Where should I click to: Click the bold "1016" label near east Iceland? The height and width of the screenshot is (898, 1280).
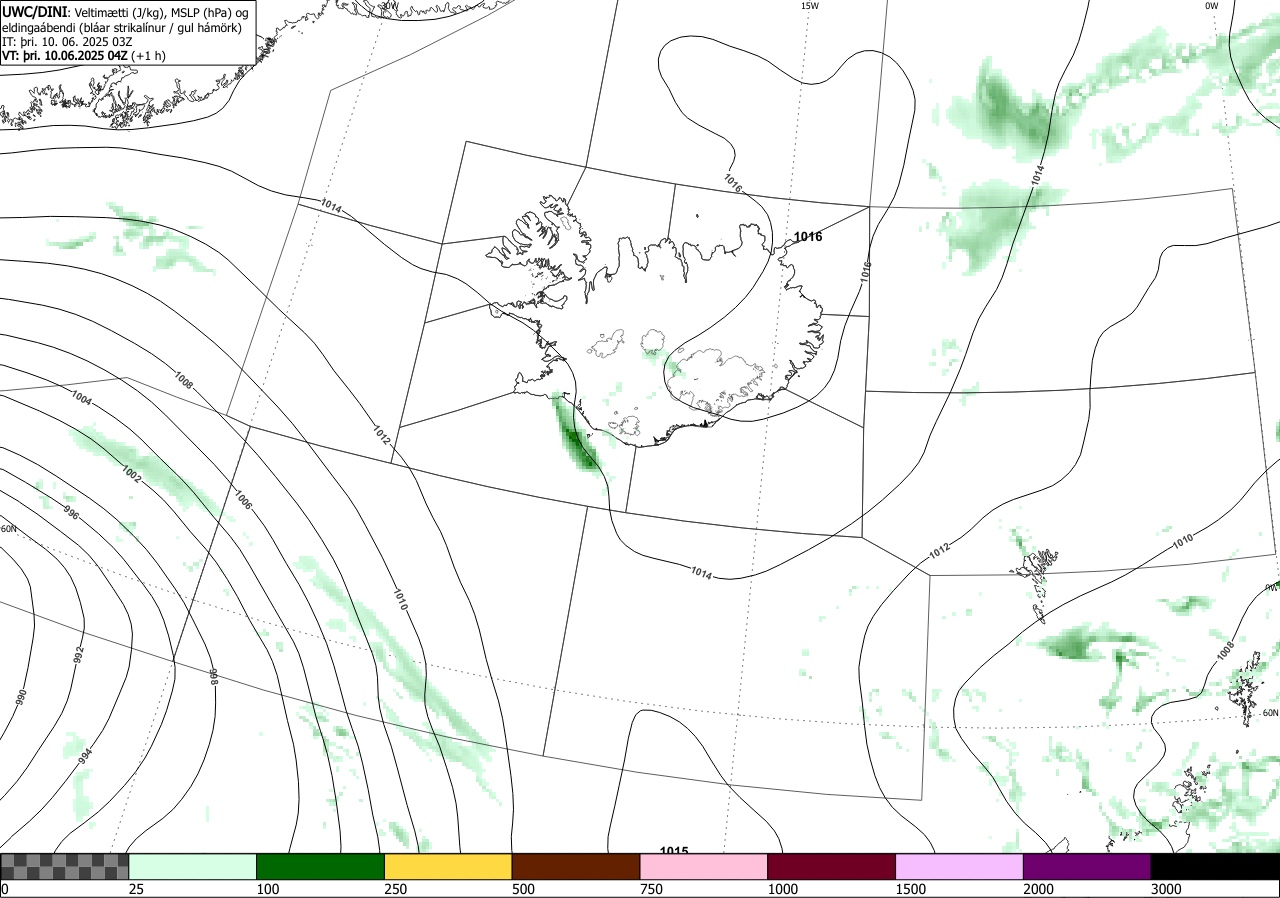(808, 237)
